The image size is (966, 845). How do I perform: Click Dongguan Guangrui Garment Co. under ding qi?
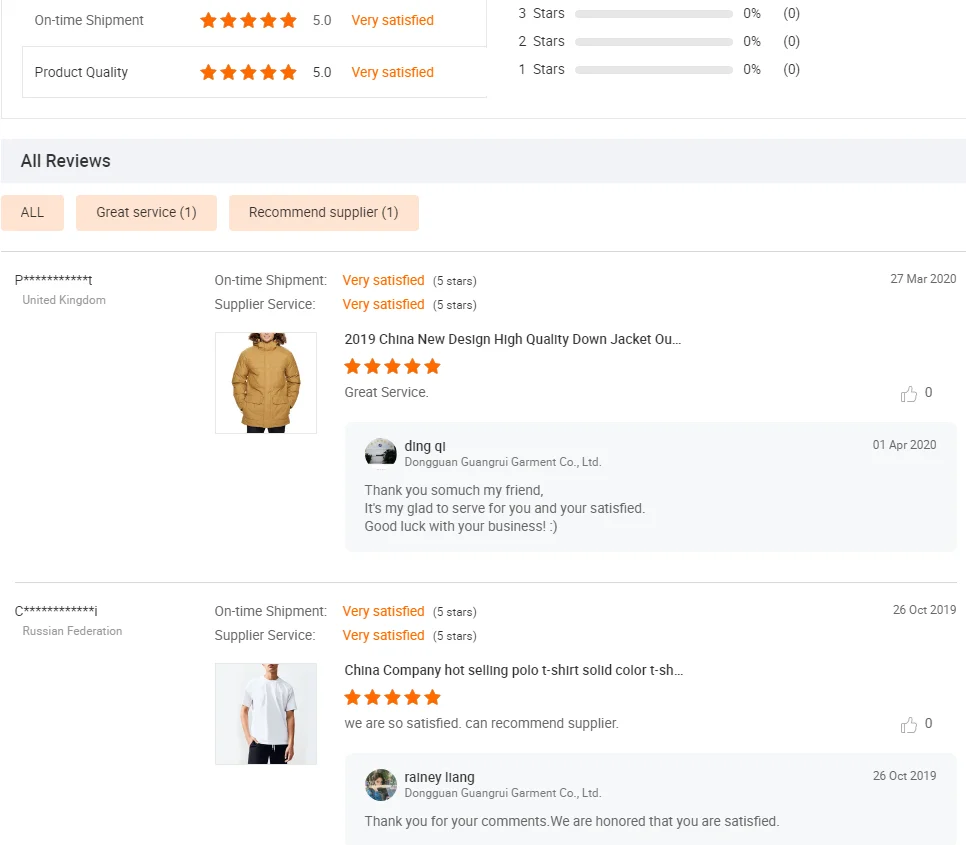pyautogui.click(x=502, y=462)
